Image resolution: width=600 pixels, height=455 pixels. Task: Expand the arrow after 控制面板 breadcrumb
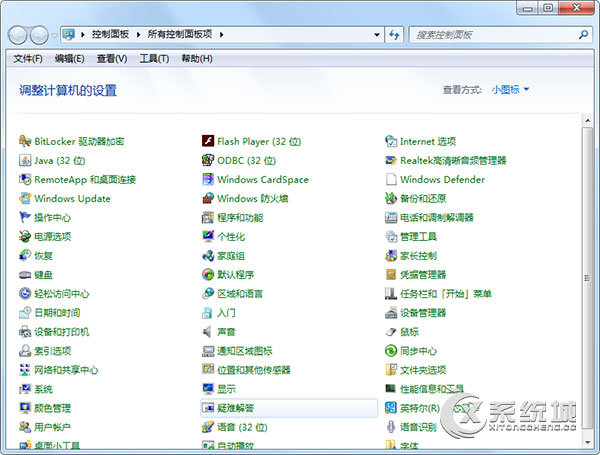pos(139,35)
